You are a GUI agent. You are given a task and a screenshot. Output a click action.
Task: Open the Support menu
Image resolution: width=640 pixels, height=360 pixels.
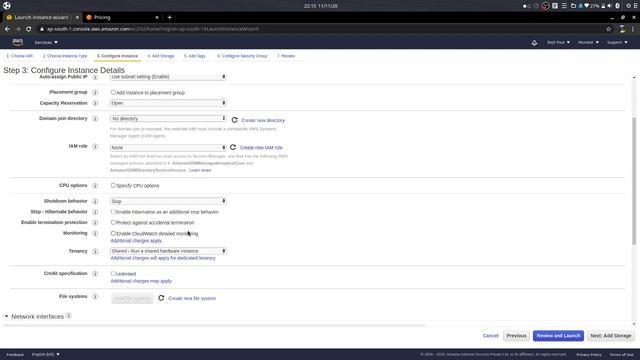pos(617,42)
